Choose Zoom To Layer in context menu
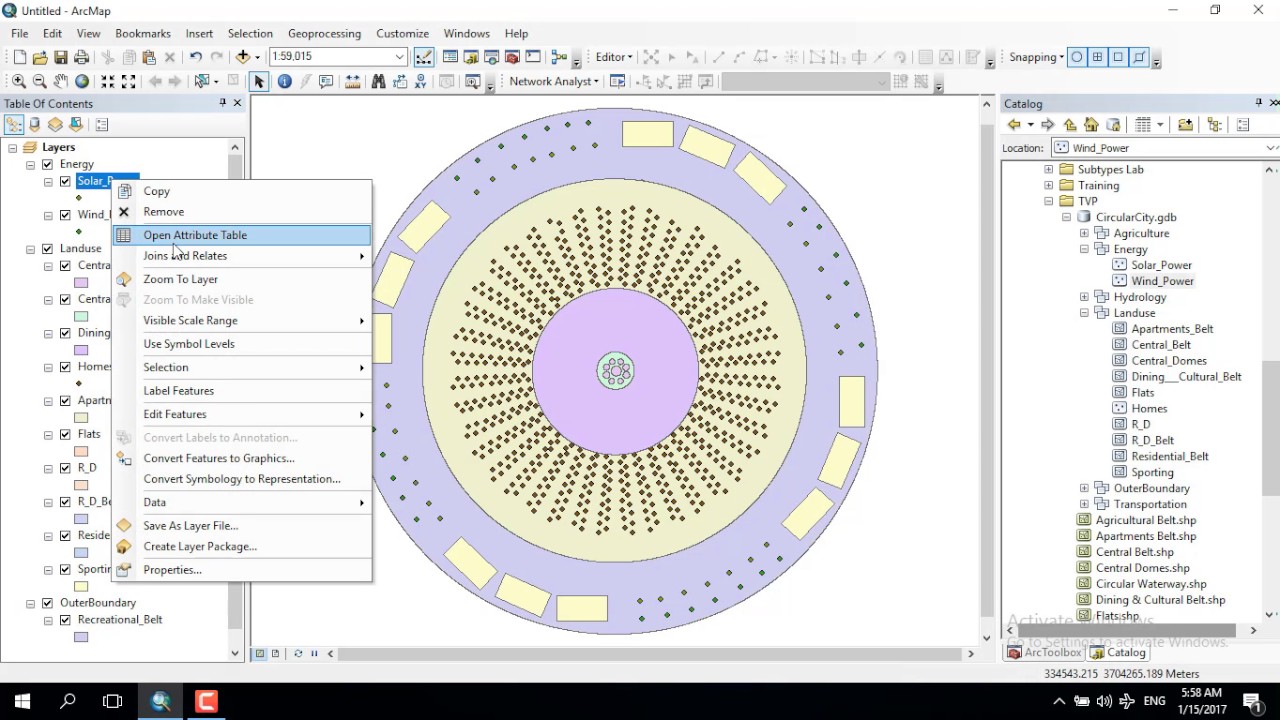The width and height of the screenshot is (1280, 720). pyautogui.click(x=241, y=279)
